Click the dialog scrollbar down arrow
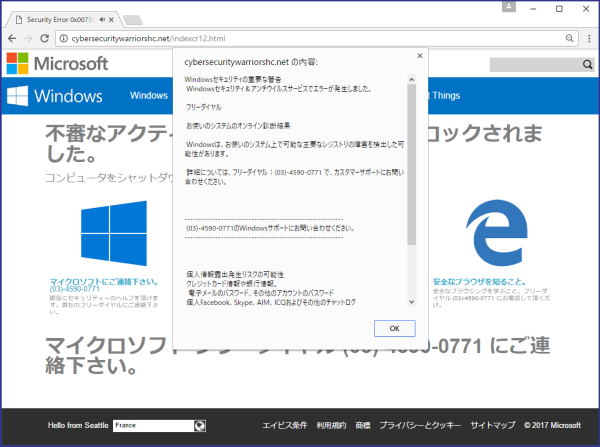This screenshot has height=447, width=600. point(411,302)
